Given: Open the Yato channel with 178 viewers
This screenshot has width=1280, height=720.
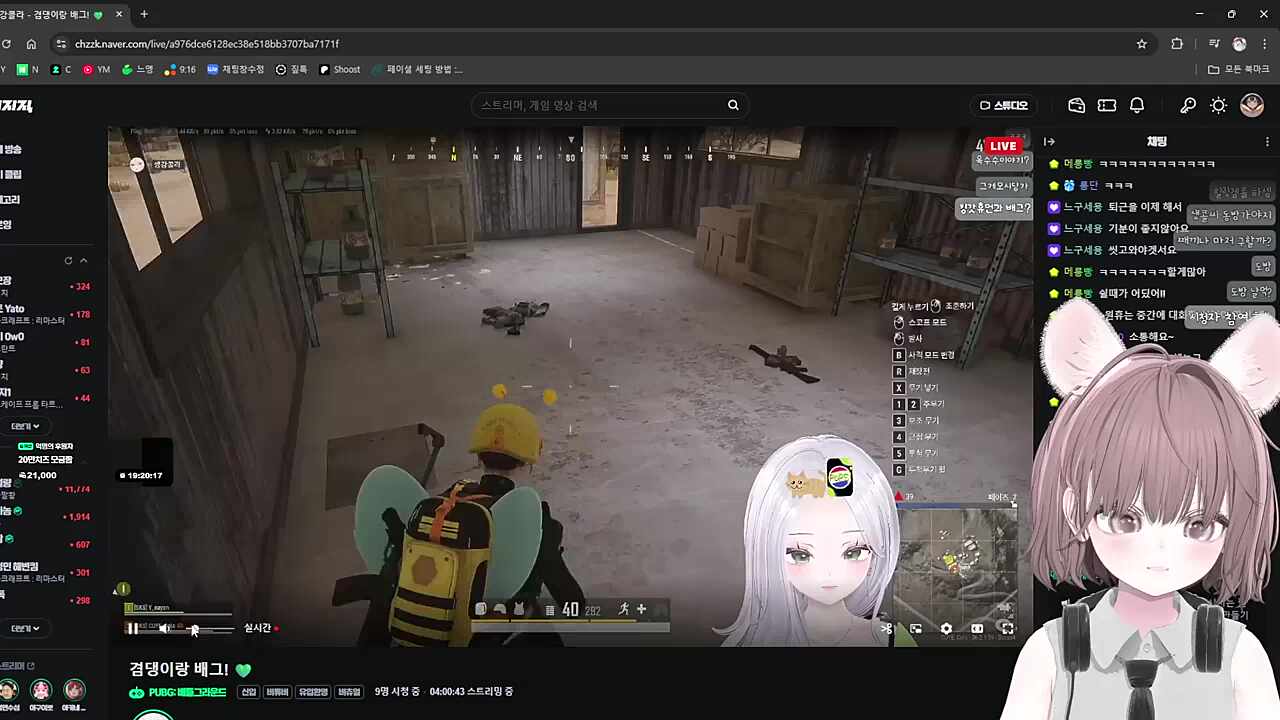Looking at the screenshot, I should pos(47,314).
